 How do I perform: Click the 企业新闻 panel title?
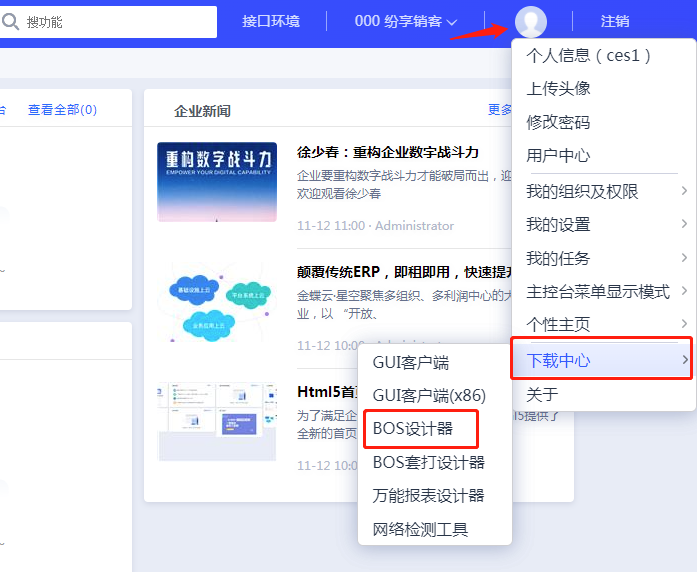(x=202, y=111)
